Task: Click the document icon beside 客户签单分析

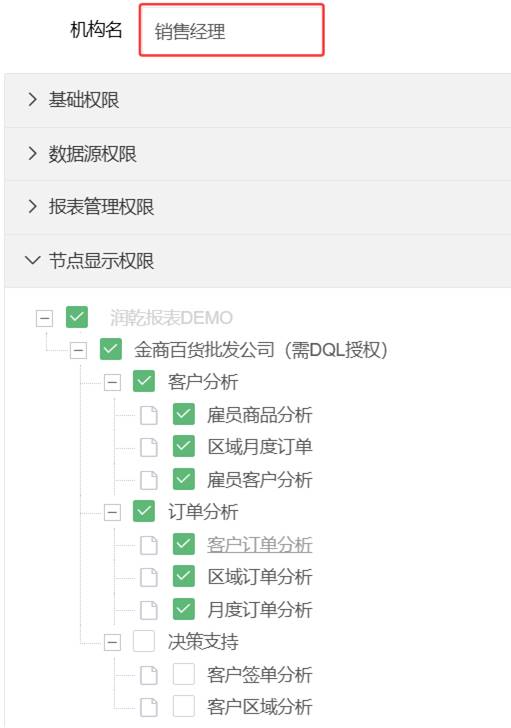Action: tap(149, 675)
